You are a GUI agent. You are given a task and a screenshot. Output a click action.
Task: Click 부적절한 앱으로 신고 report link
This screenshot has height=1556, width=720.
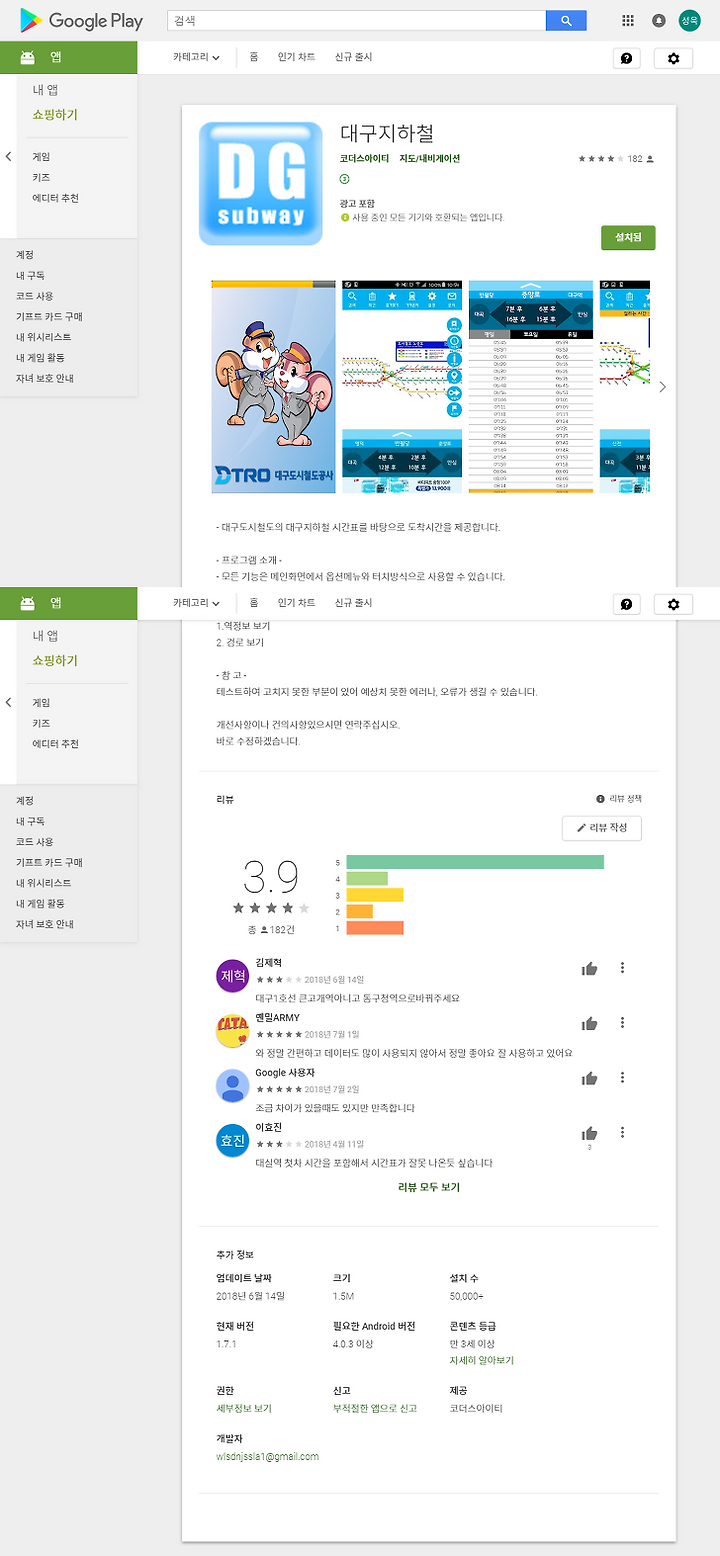click(375, 1408)
